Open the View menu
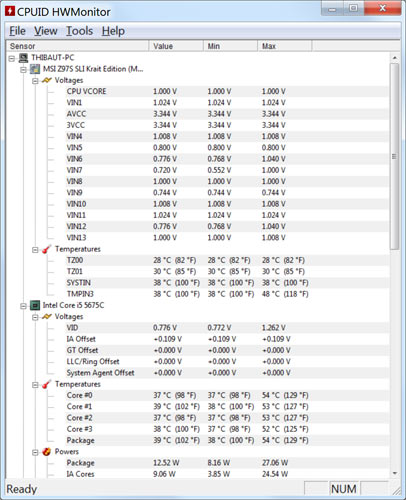Image resolution: width=406 pixels, height=500 pixels. (46, 31)
